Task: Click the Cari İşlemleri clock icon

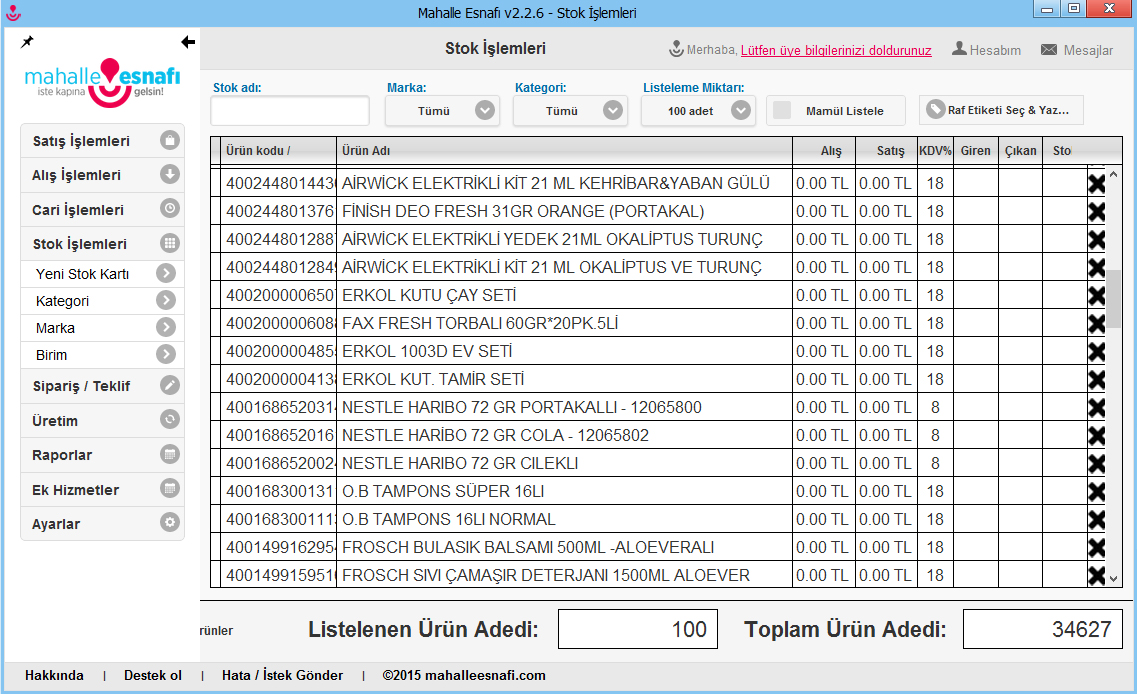Action: [x=170, y=209]
